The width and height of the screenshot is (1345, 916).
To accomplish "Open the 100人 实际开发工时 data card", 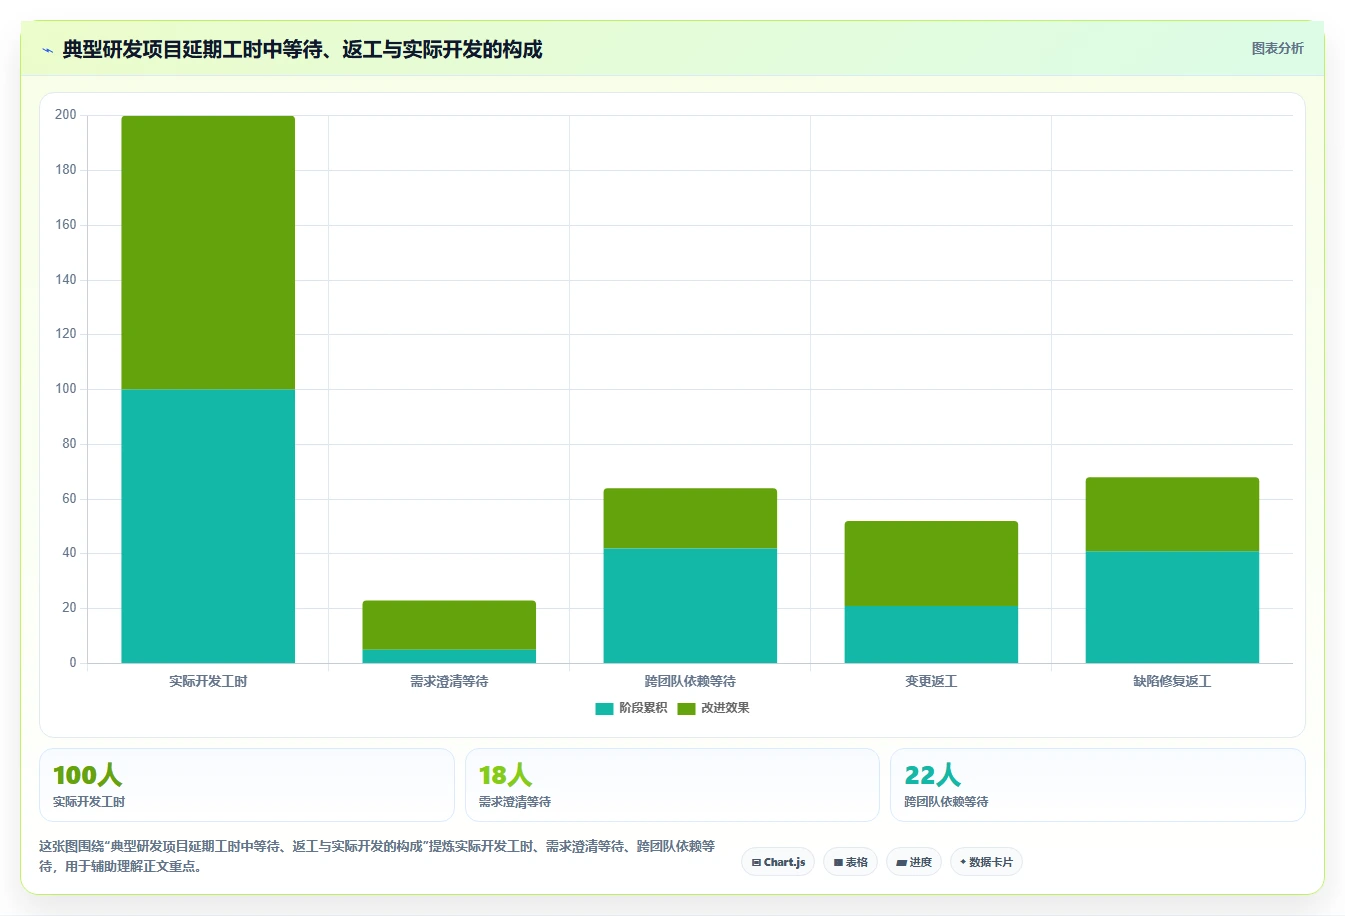I will pos(246,785).
